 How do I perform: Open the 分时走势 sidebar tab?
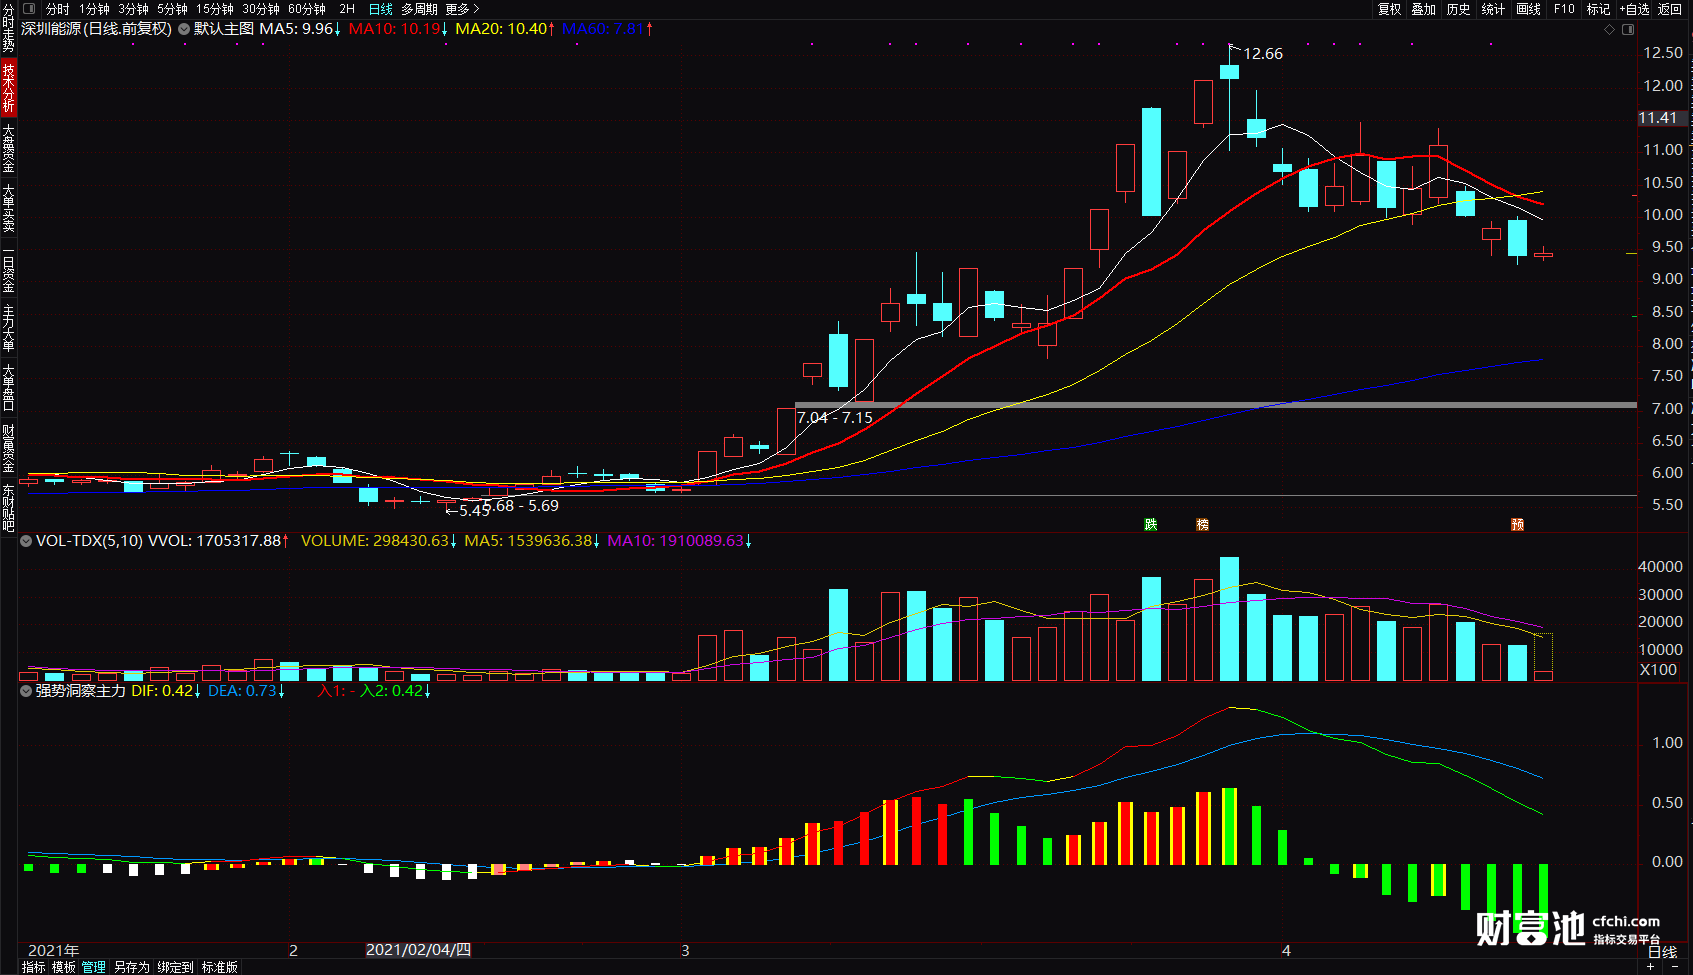click(x=8, y=28)
